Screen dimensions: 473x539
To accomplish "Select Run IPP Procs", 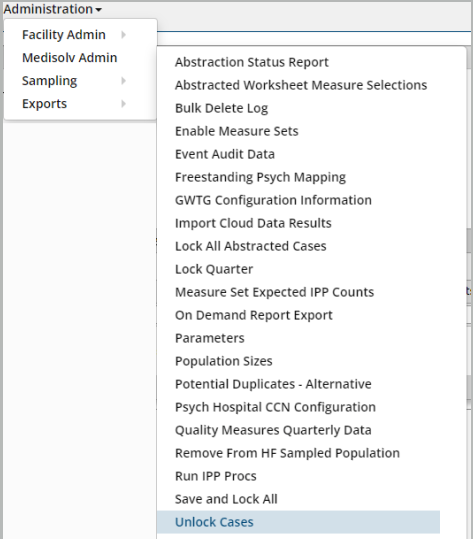I will 216,476.
